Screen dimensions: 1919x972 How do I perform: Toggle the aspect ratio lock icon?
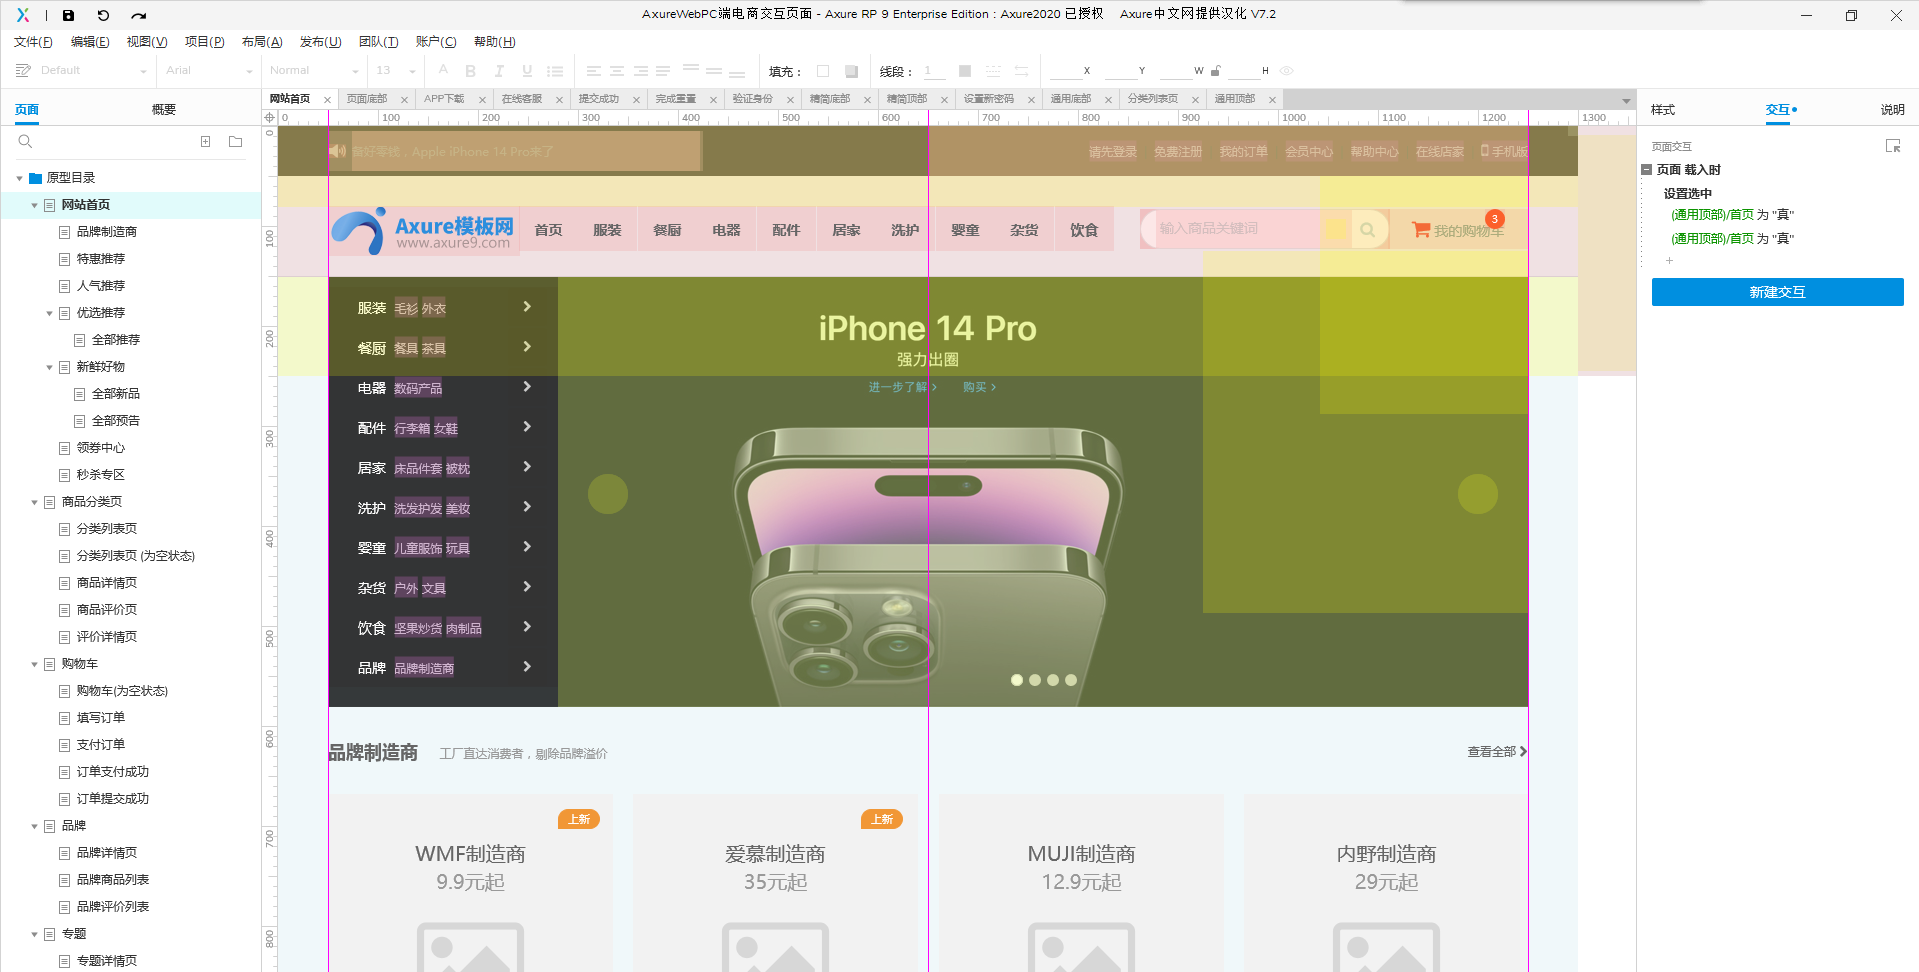click(x=1216, y=71)
